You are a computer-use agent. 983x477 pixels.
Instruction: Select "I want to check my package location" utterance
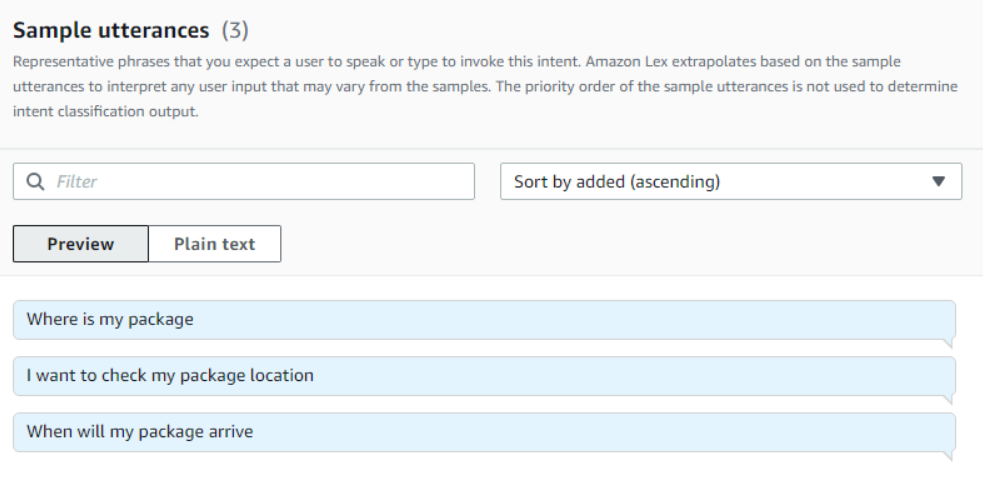(484, 376)
